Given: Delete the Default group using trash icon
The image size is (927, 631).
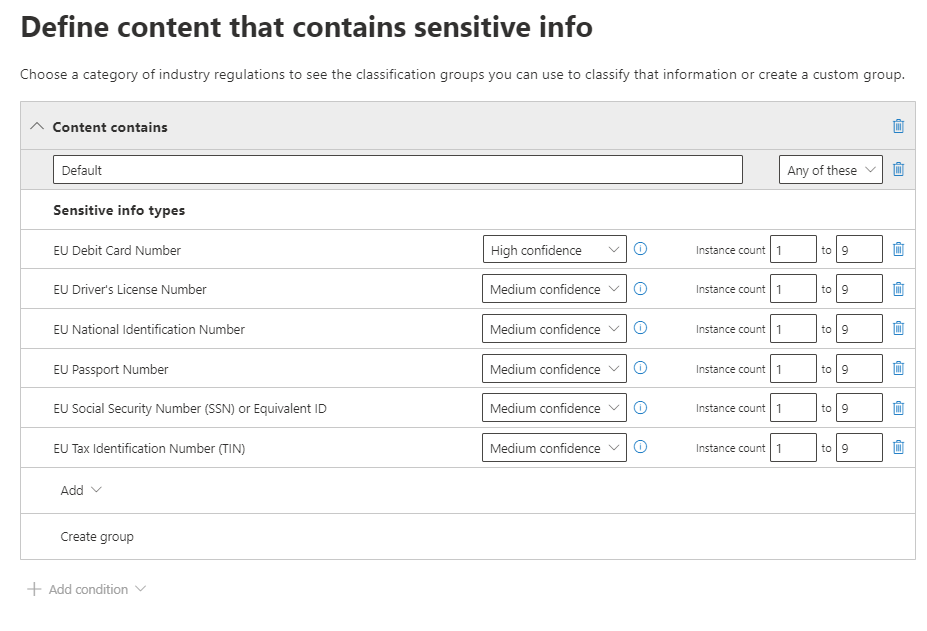Looking at the screenshot, I should pos(897,170).
